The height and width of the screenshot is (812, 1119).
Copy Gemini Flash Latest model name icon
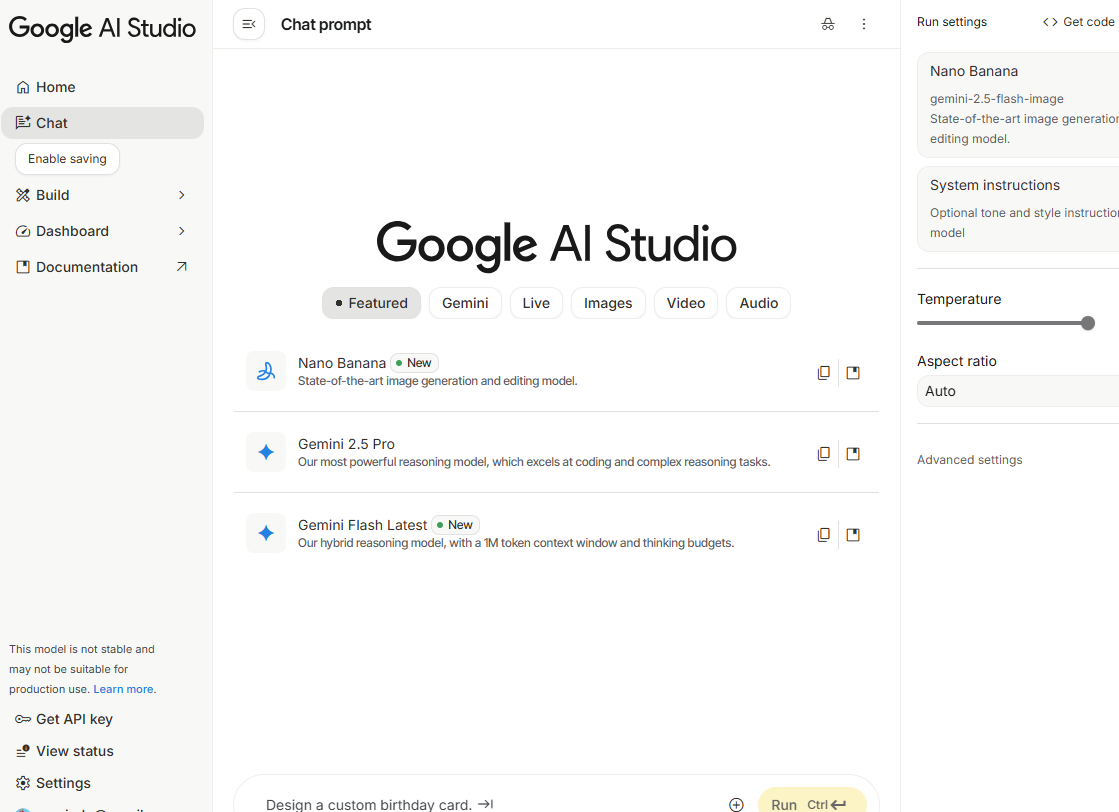click(x=824, y=534)
